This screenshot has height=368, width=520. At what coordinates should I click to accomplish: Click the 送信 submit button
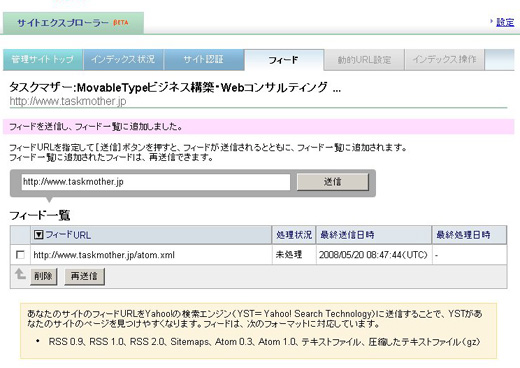(x=333, y=182)
